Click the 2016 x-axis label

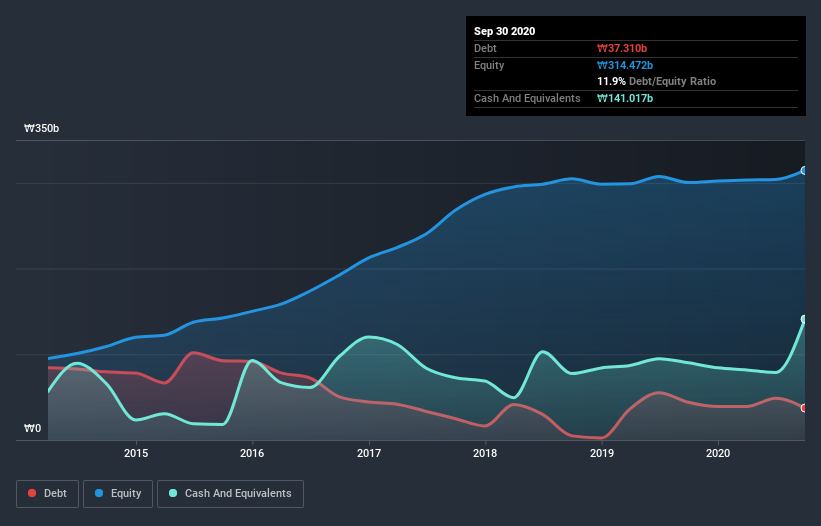point(252,453)
